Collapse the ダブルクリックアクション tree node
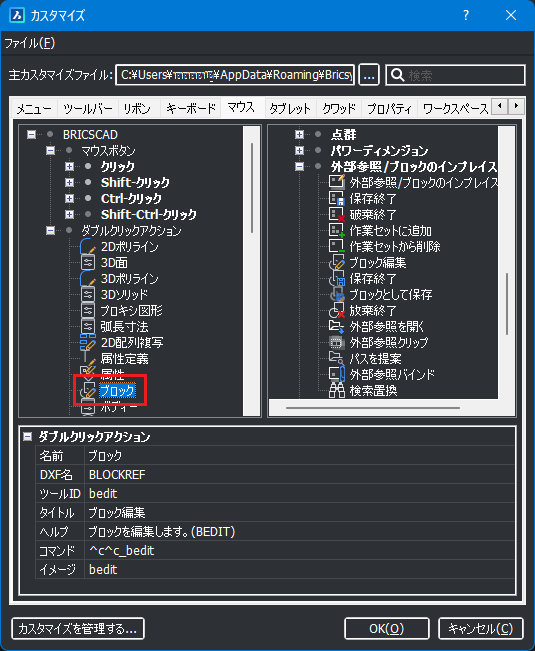The image size is (535, 651). pos(50,230)
